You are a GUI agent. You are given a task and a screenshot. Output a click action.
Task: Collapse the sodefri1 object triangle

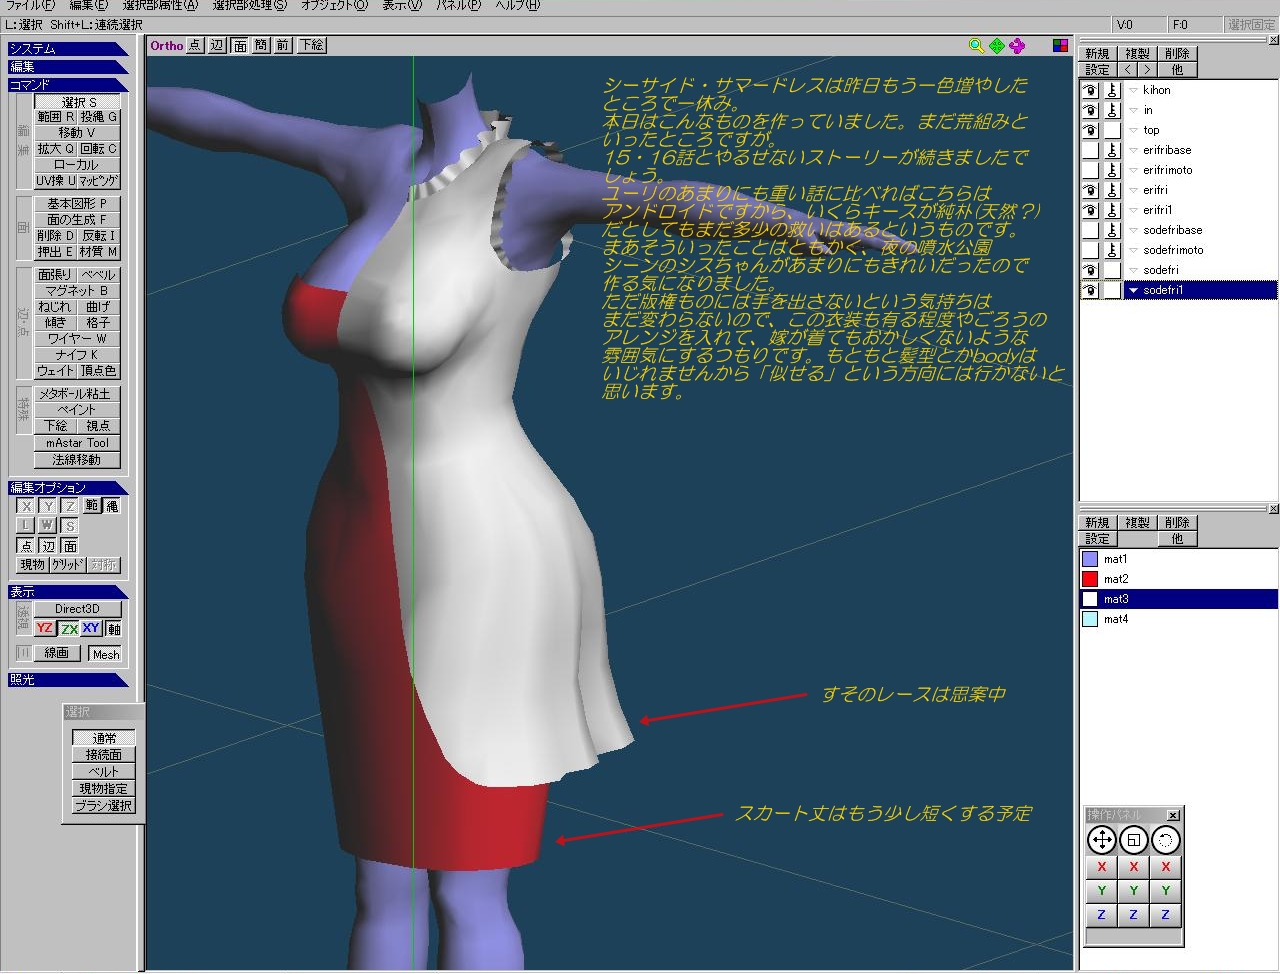[1133, 291]
